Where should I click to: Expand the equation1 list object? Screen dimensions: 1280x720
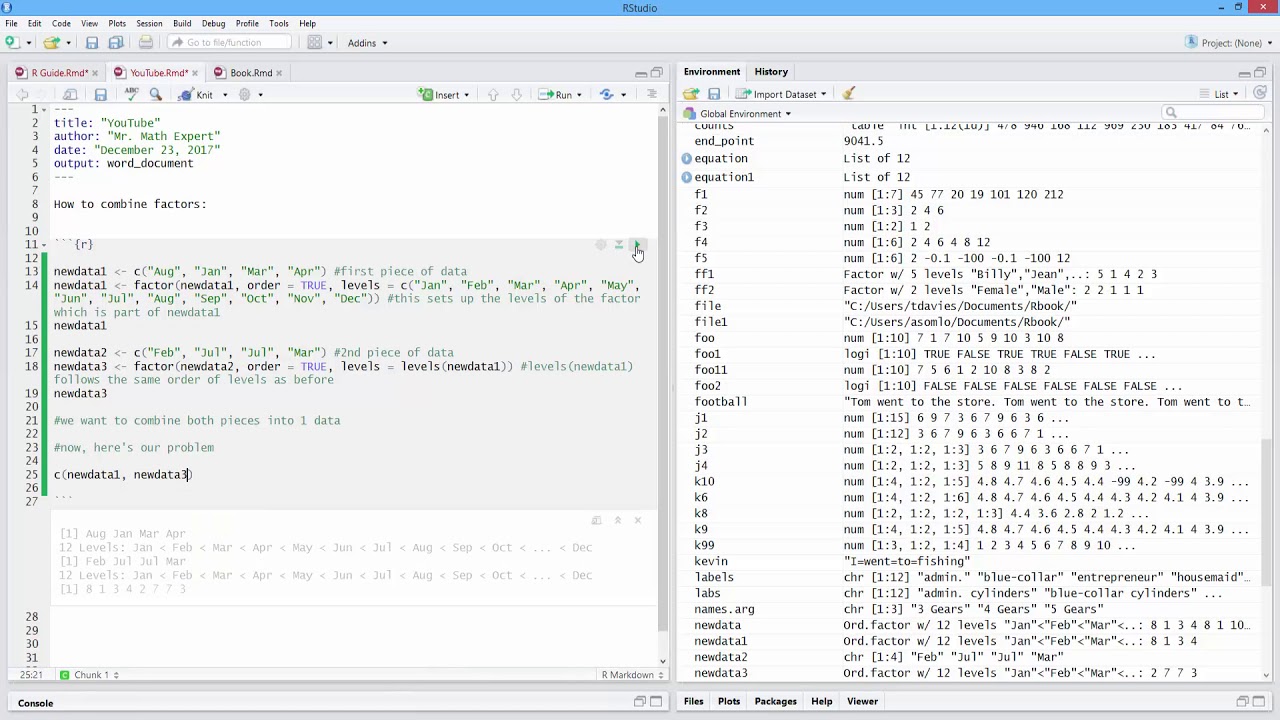pyautogui.click(x=687, y=177)
